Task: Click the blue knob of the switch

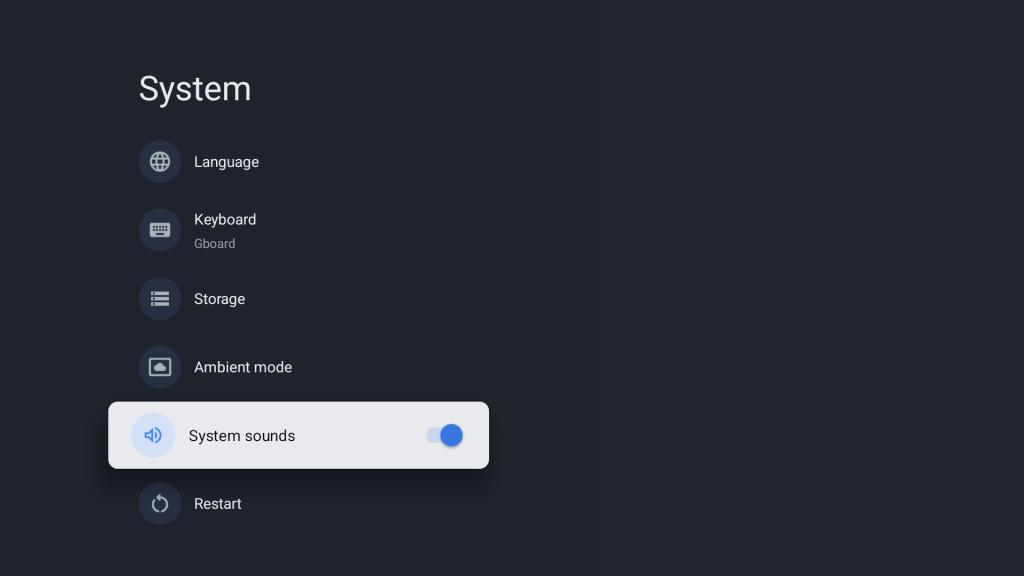Action: pyautogui.click(x=451, y=435)
